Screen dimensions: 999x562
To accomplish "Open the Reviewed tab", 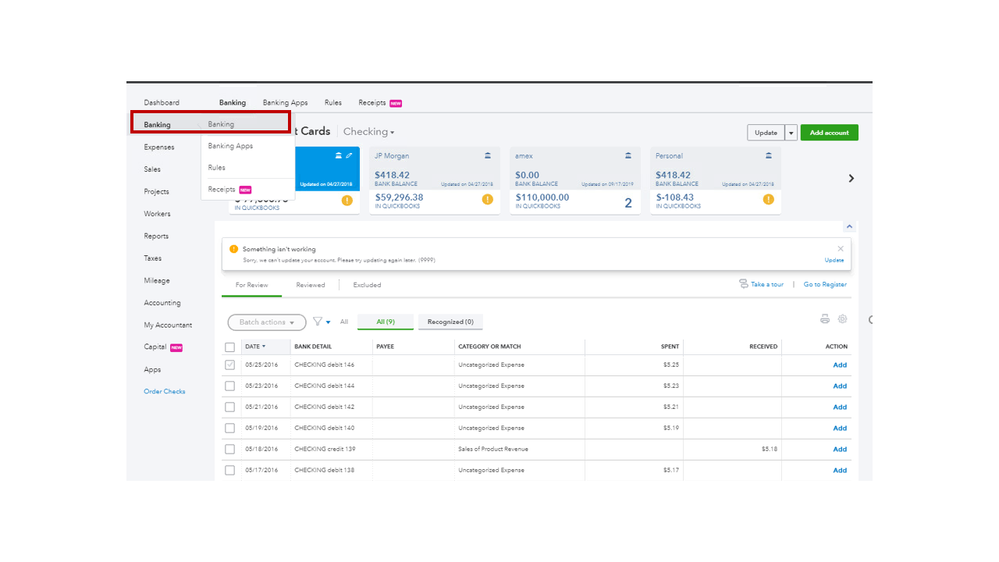I will pyautogui.click(x=310, y=285).
